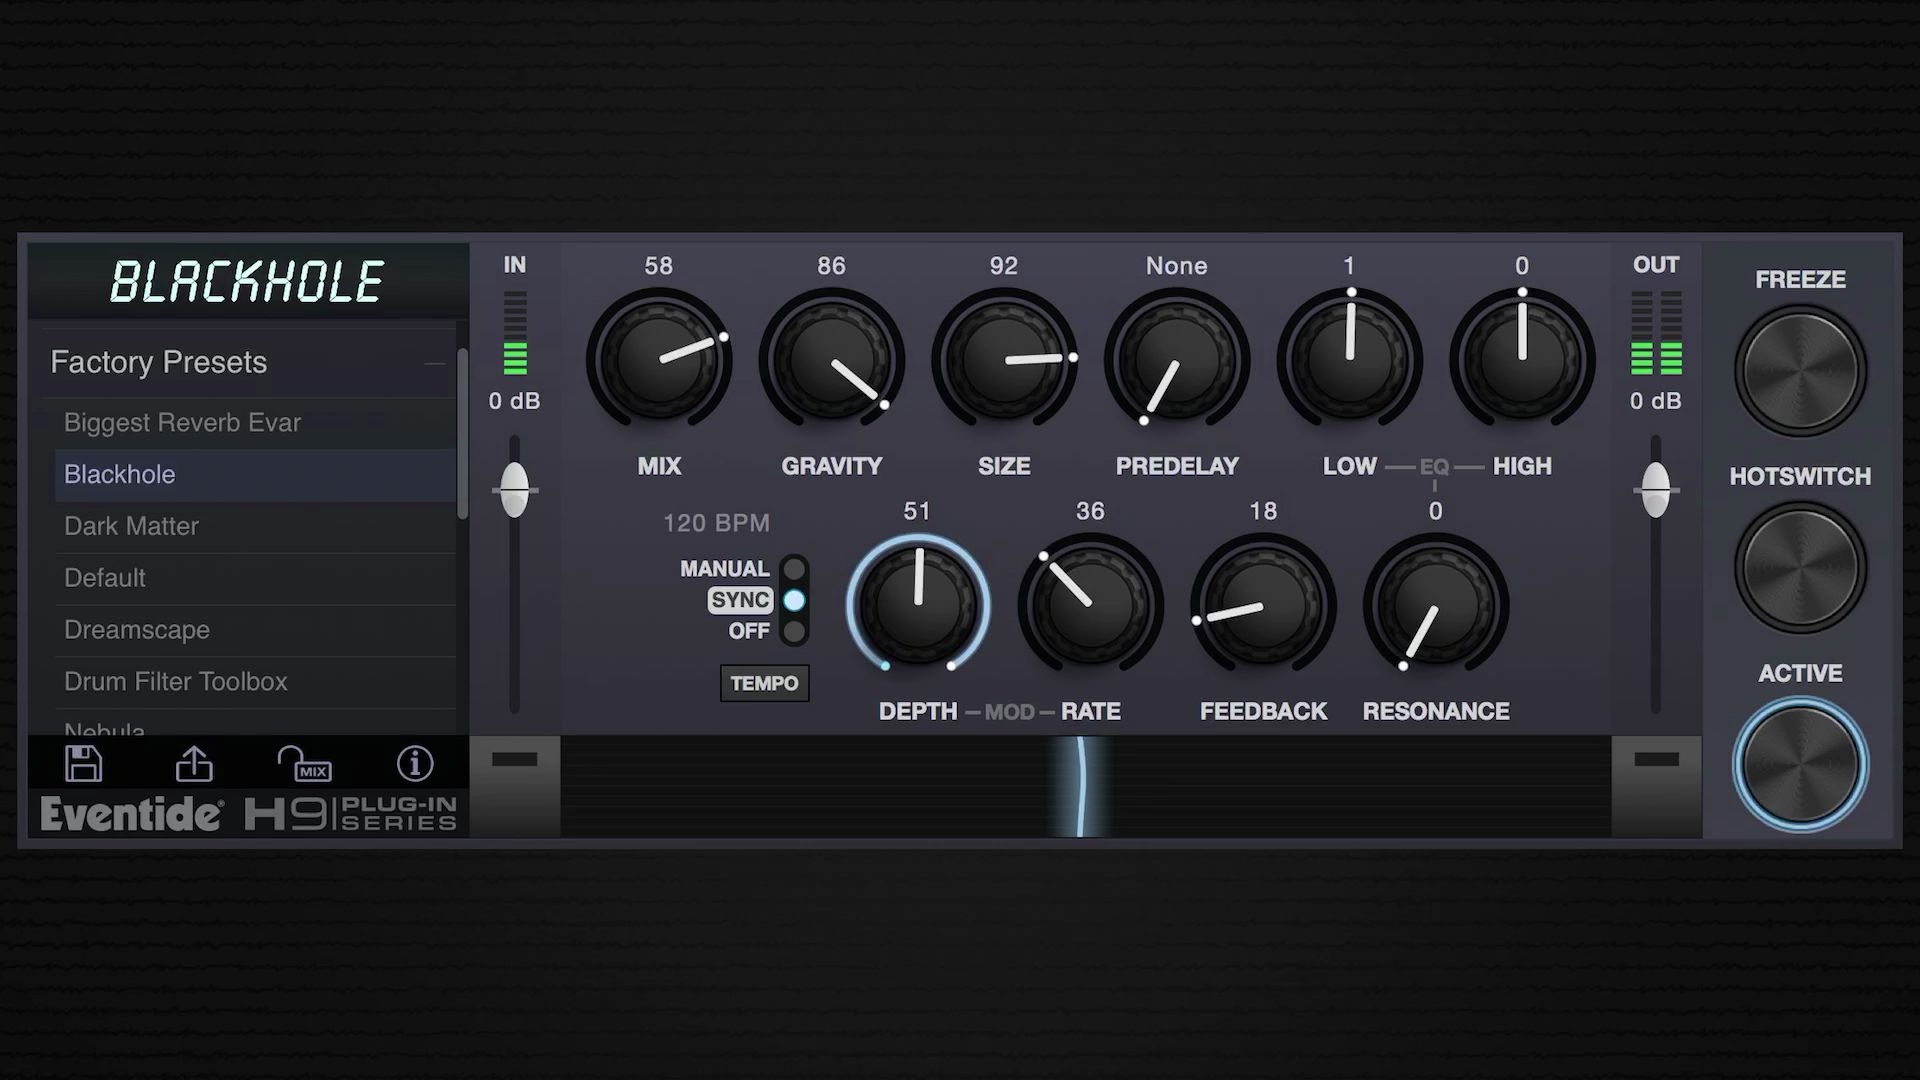Click the OUT level slider handle

[1656, 490]
